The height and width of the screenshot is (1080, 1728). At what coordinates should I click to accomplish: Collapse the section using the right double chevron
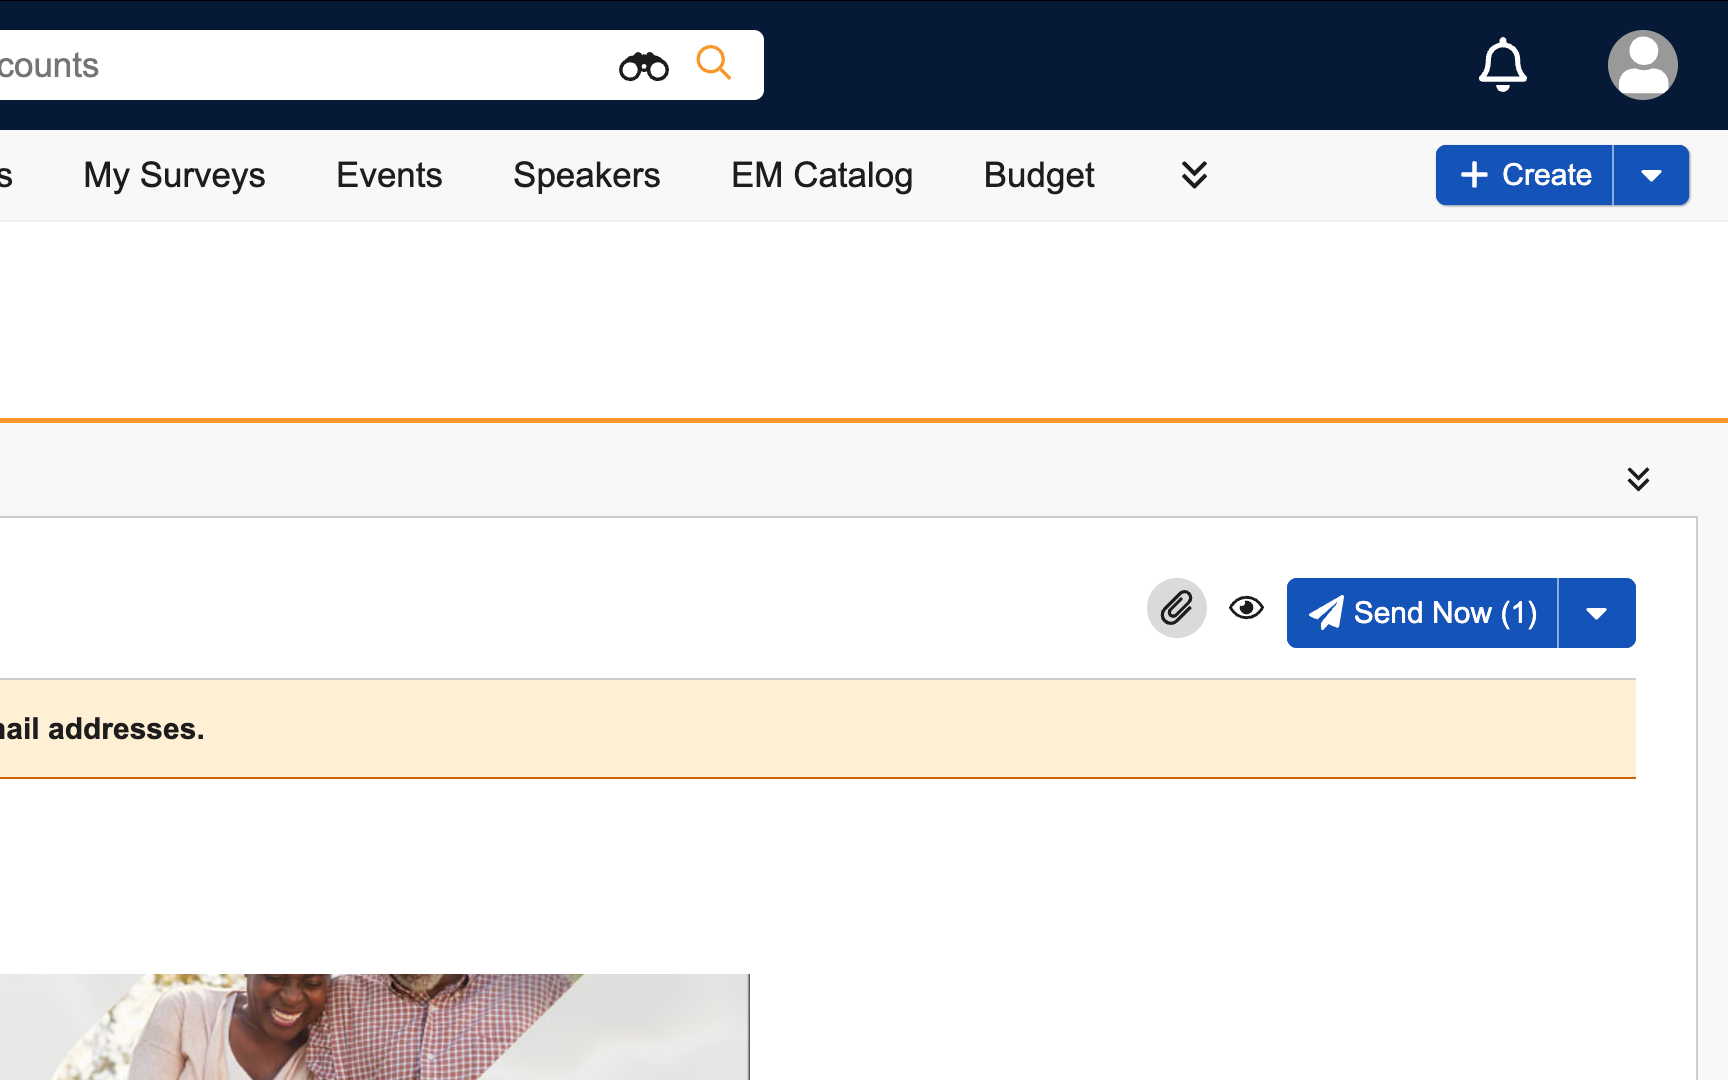click(1637, 479)
